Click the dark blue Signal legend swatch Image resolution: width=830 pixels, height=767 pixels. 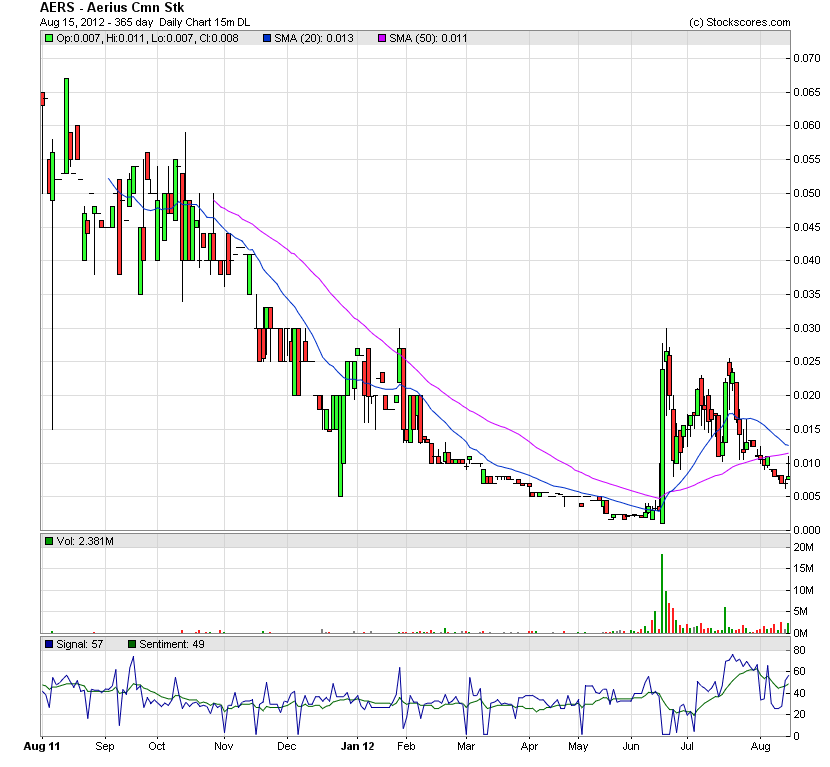click(x=49, y=644)
